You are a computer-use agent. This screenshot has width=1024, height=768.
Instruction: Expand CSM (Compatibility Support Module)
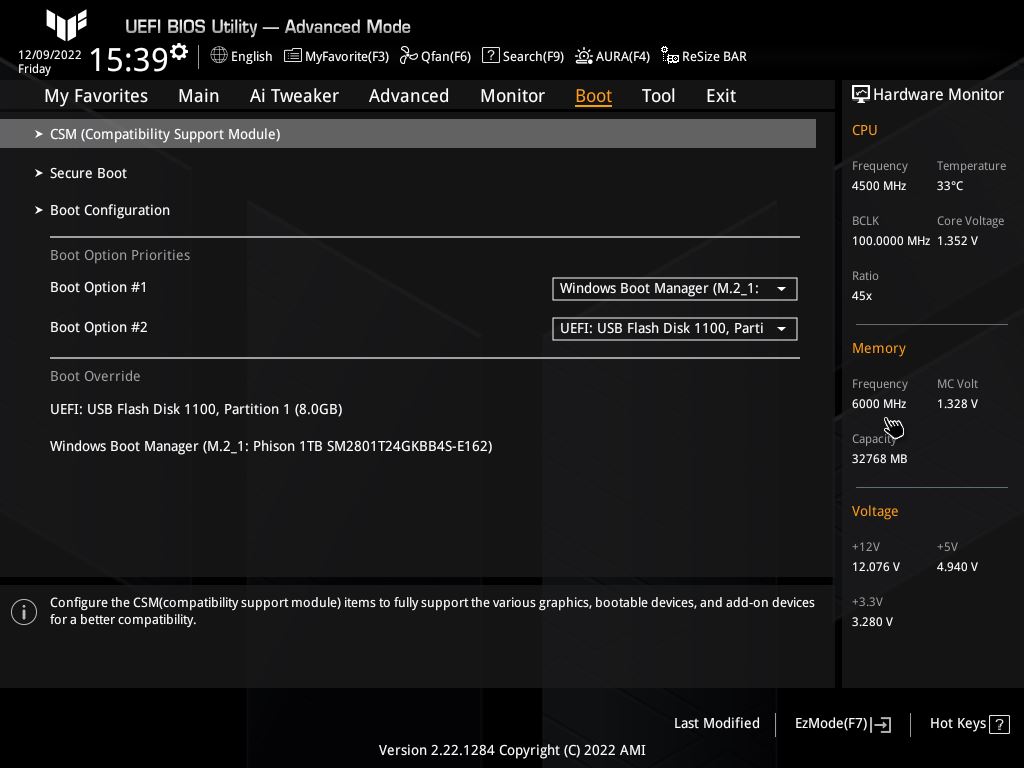(x=408, y=133)
